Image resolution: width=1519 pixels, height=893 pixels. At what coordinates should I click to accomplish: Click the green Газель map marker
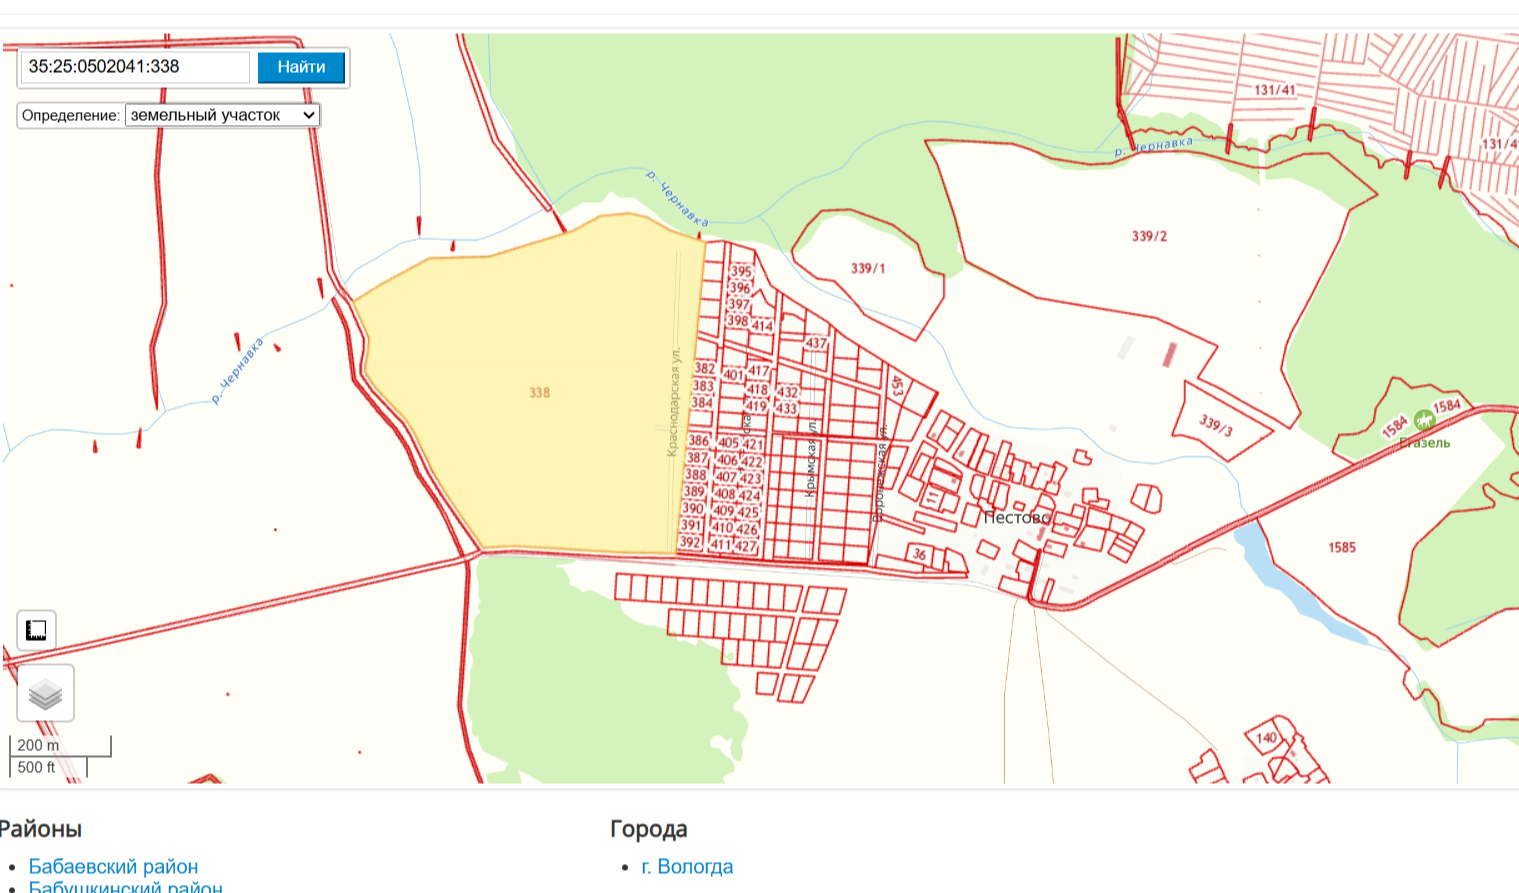pyautogui.click(x=1423, y=422)
